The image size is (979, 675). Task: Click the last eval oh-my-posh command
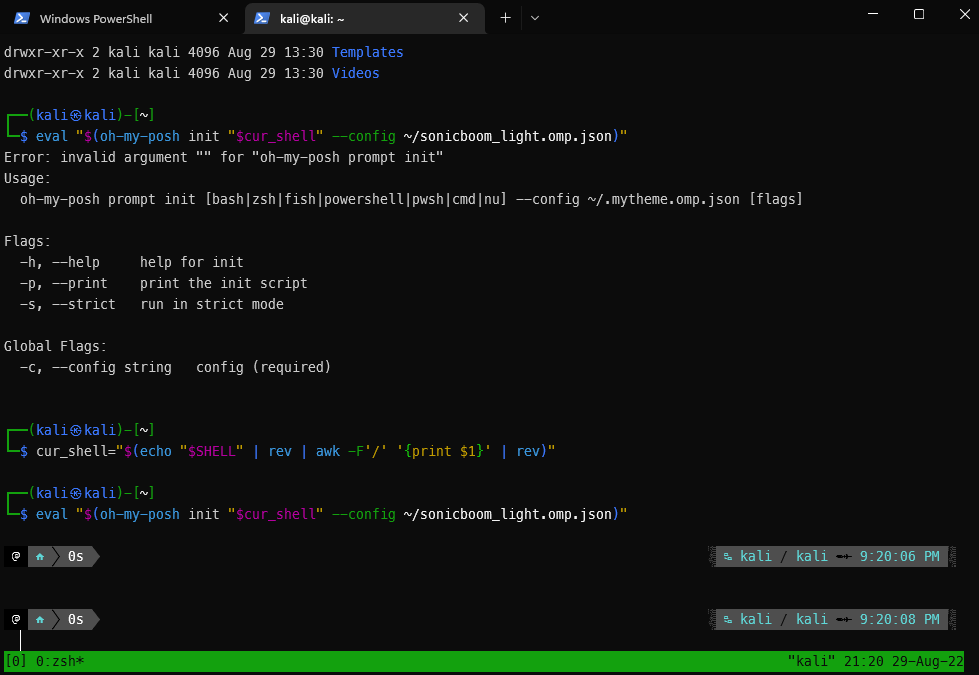pyautogui.click(x=332, y=515)
